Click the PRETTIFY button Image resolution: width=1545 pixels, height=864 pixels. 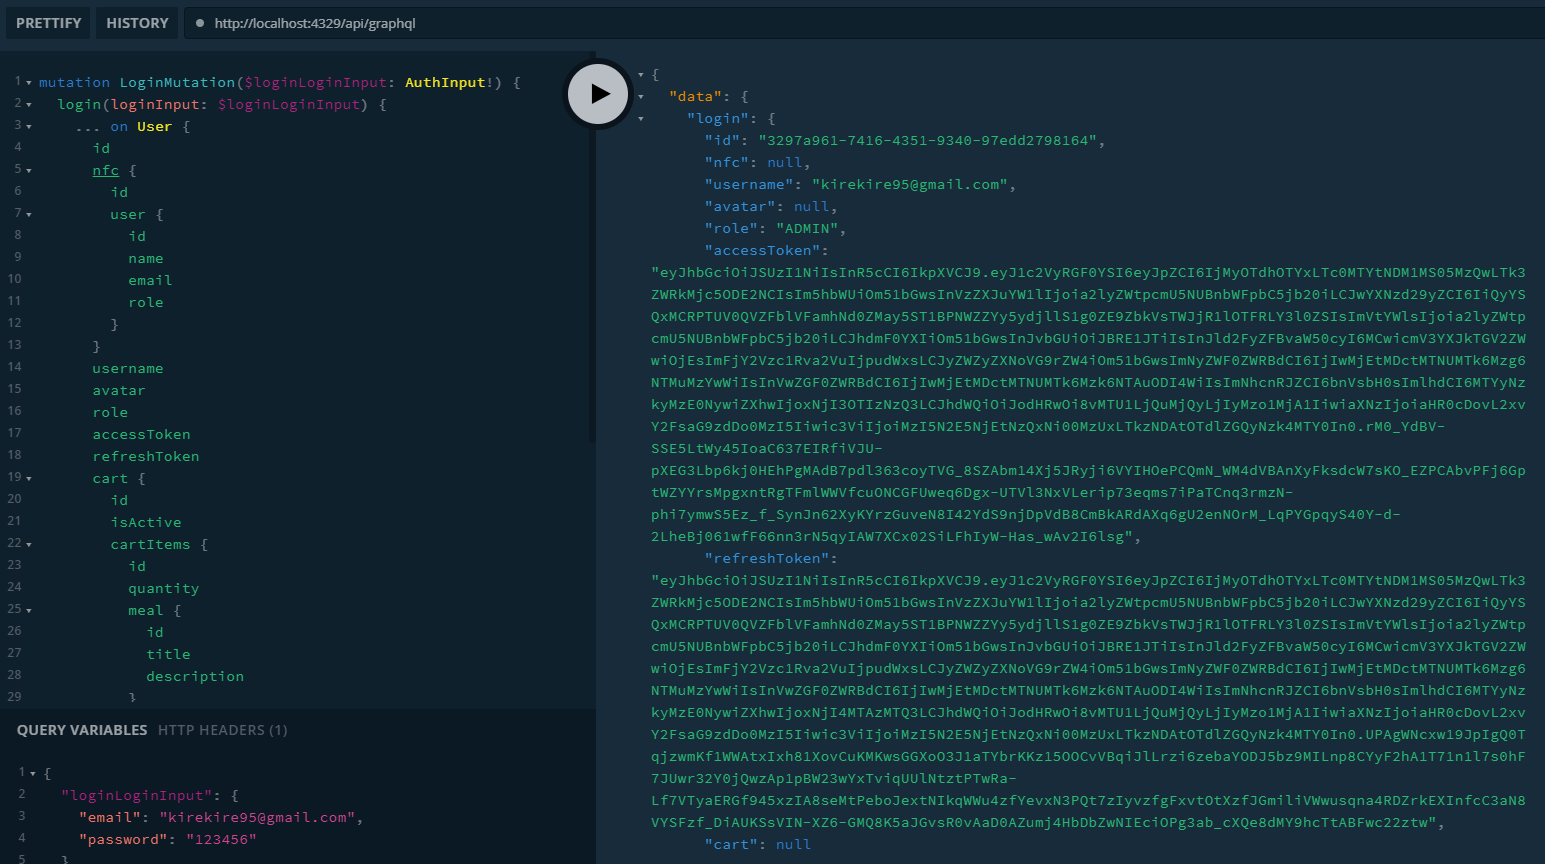click(48, 23)
